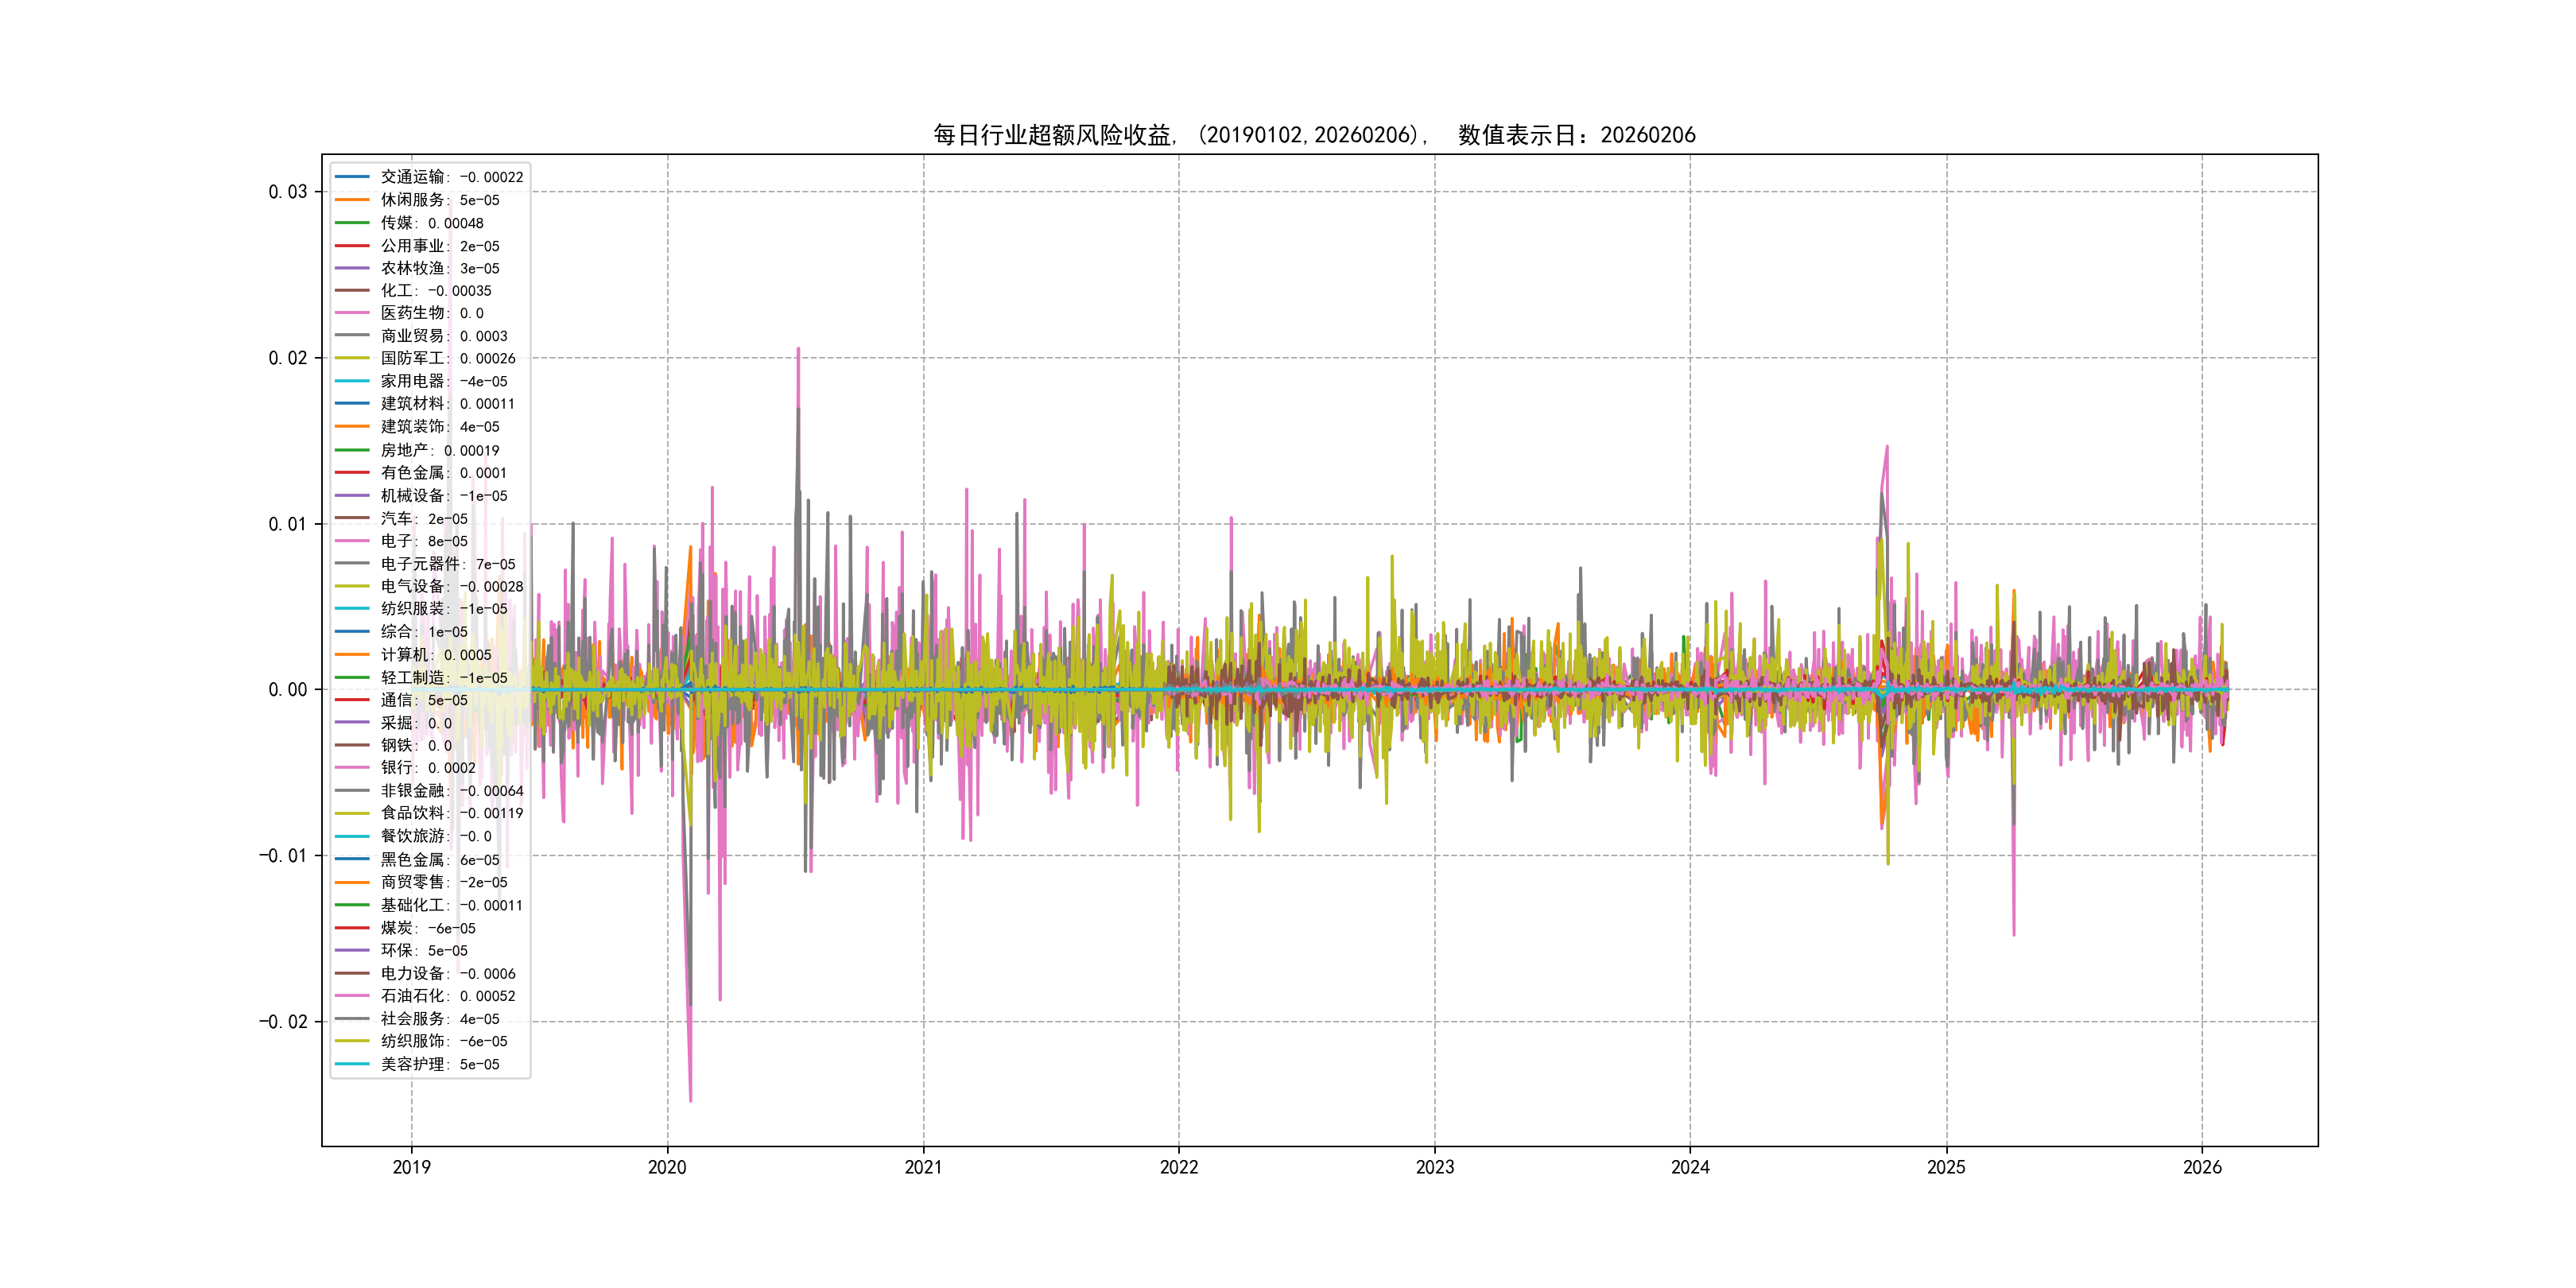Viewport: 2576px width, 1288px height.
Task: Click the -0.02 y-axis tick label
Action: click(283, 1022)
